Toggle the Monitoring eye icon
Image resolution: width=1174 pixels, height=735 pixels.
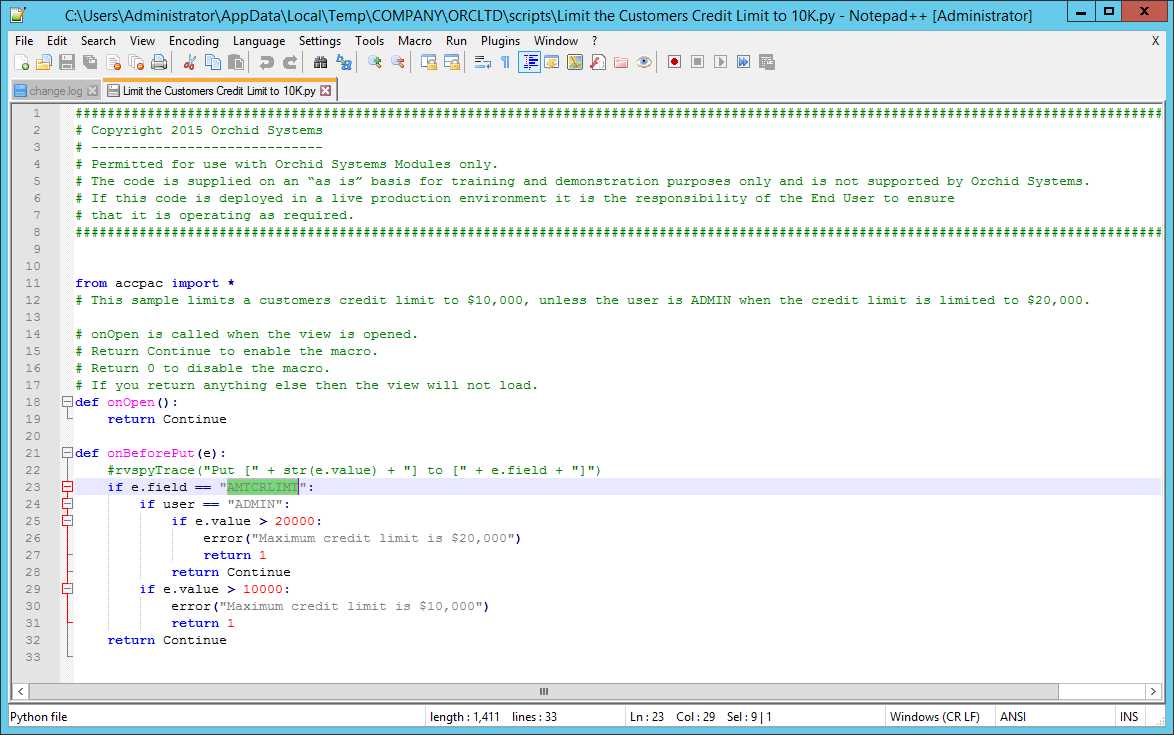click(645, 63)
